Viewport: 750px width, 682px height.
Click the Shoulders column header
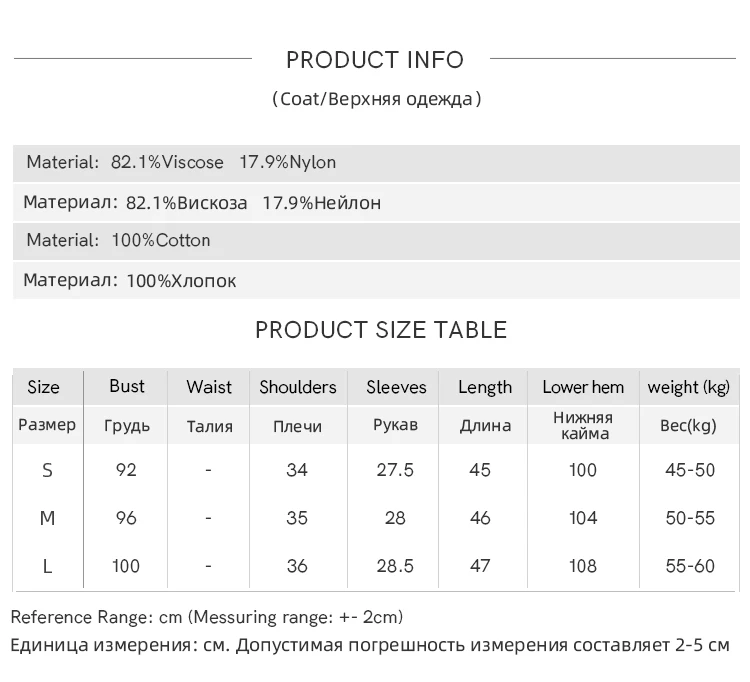click(298, 387)
